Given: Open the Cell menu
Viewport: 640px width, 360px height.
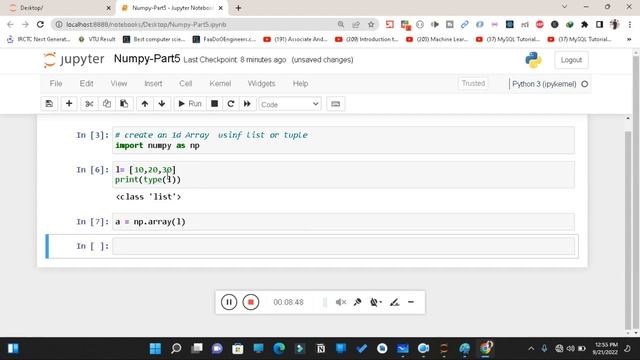Looking at the screenshot, I should pyautogui.click(x=185, y=83).
